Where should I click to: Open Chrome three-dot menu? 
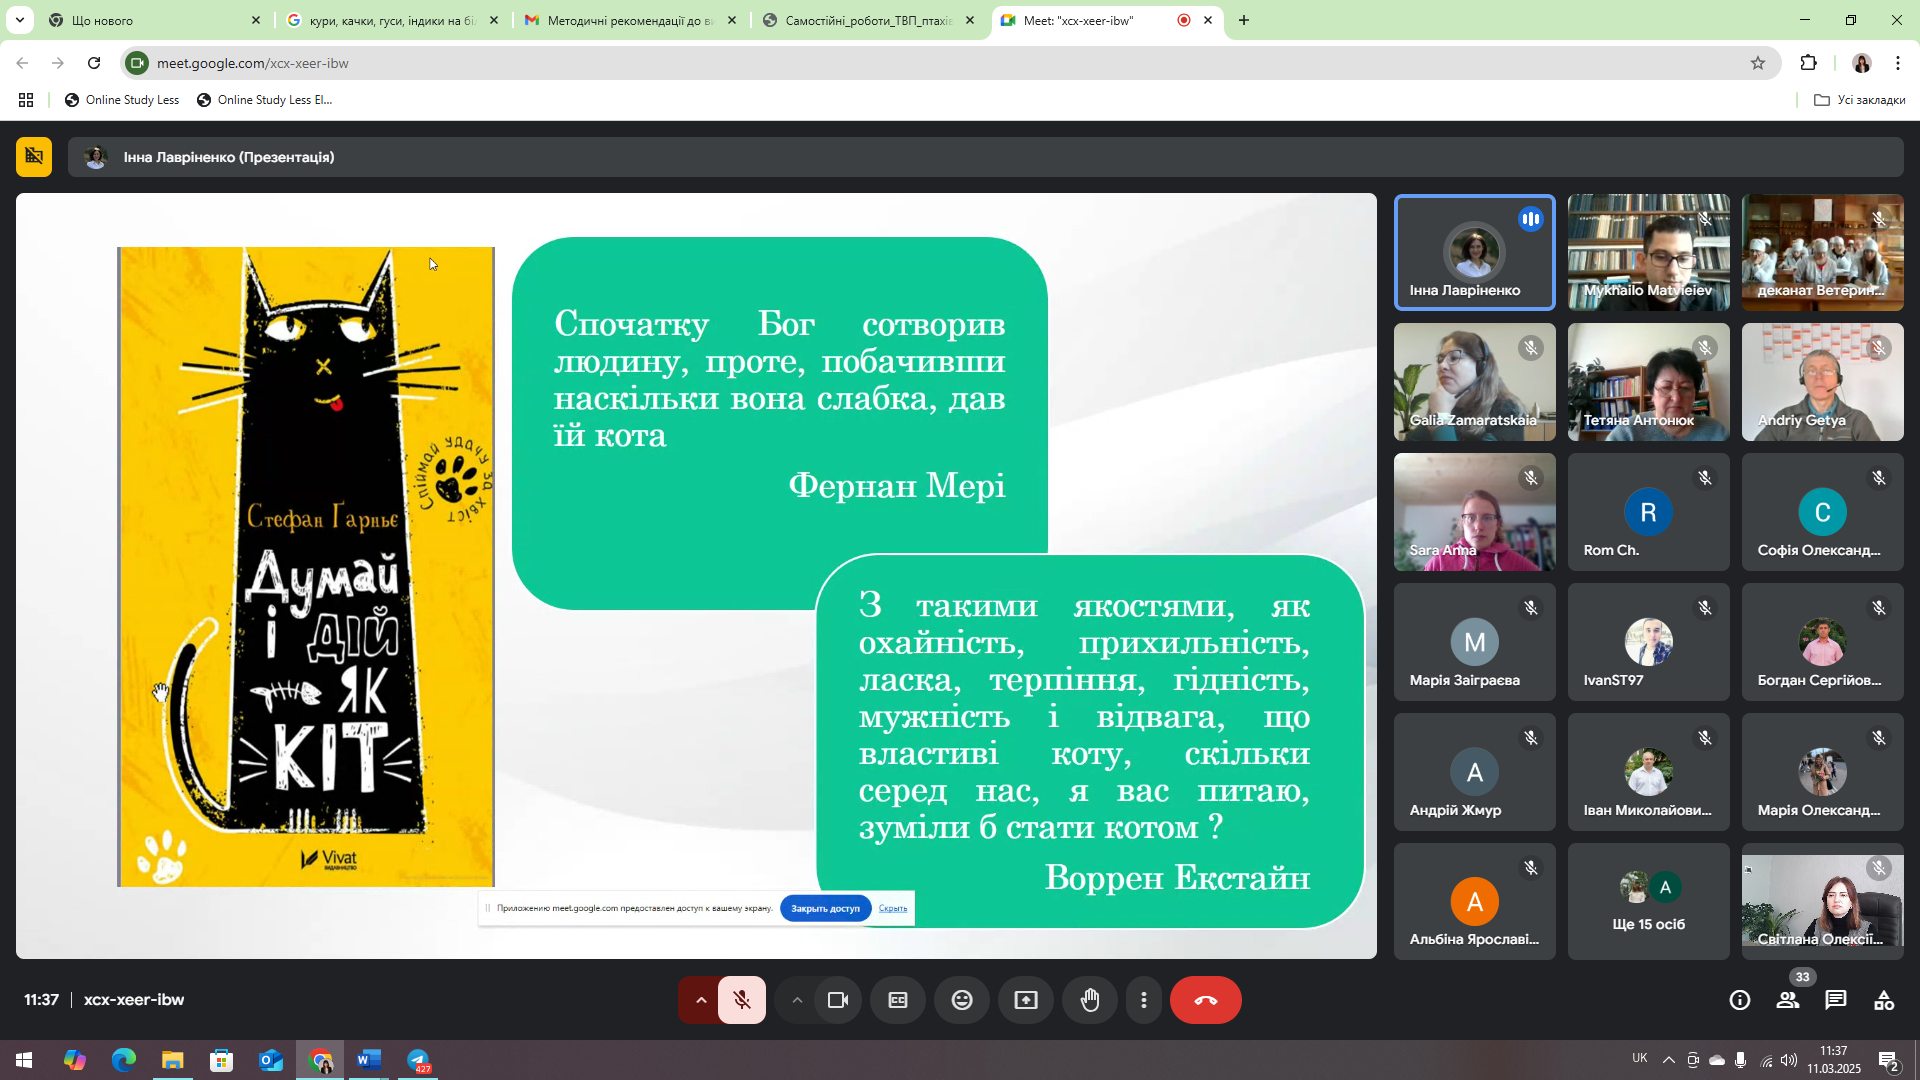(1898, 63)
